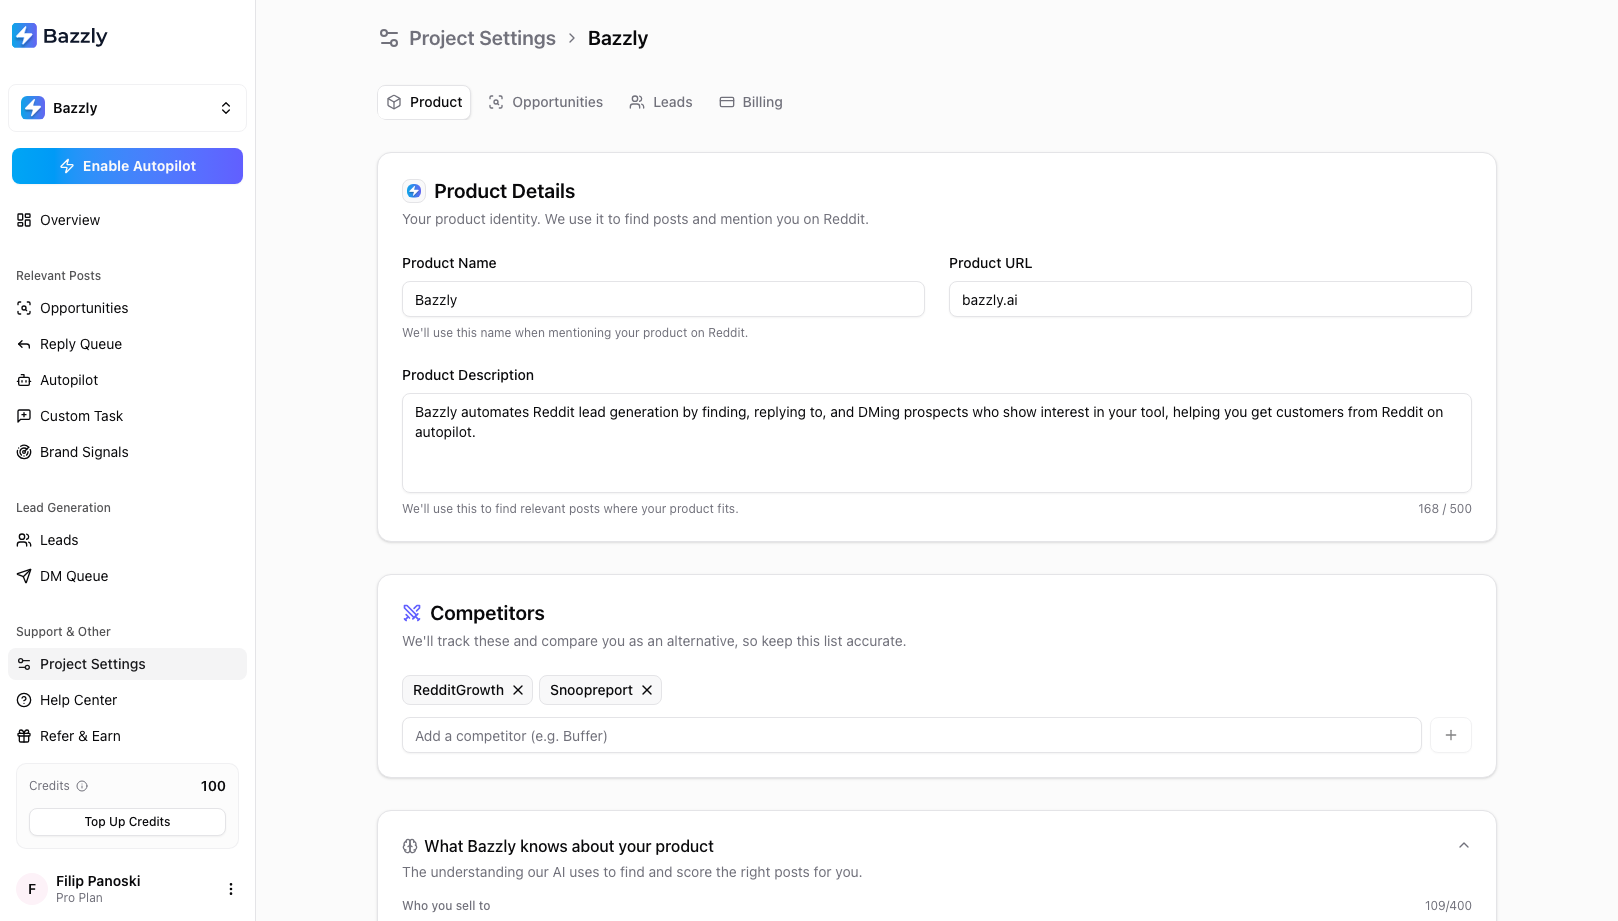The width and height of the screenshot is (1618, 921).
Task: Click the DM Queue paper plane icon
Action: point(24,576)
